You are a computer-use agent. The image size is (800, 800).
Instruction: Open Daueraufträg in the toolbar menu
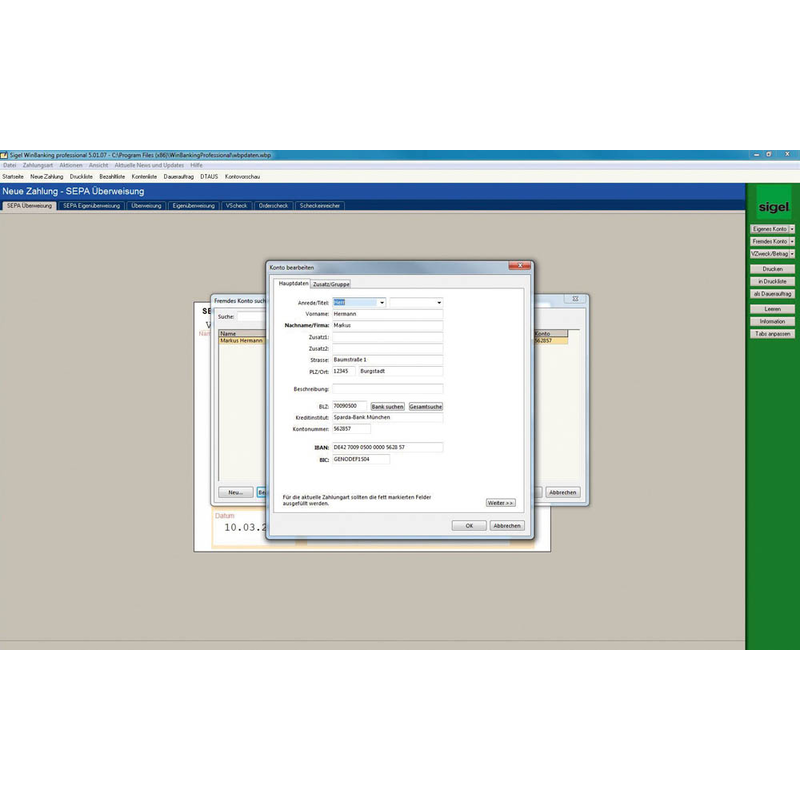[x=178, y=176]
